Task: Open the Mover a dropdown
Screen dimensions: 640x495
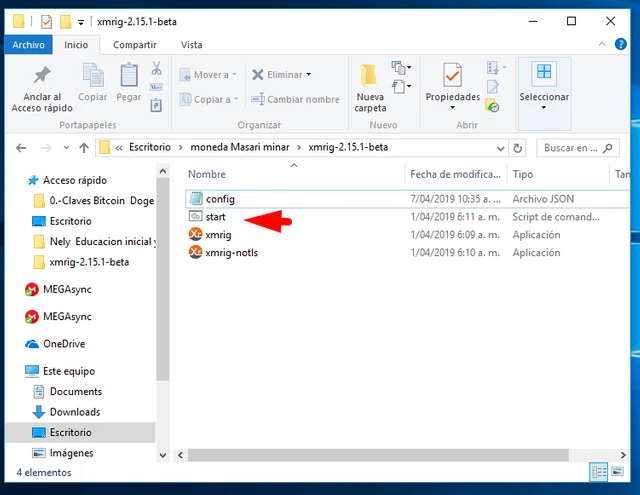Action: point(208,75)
